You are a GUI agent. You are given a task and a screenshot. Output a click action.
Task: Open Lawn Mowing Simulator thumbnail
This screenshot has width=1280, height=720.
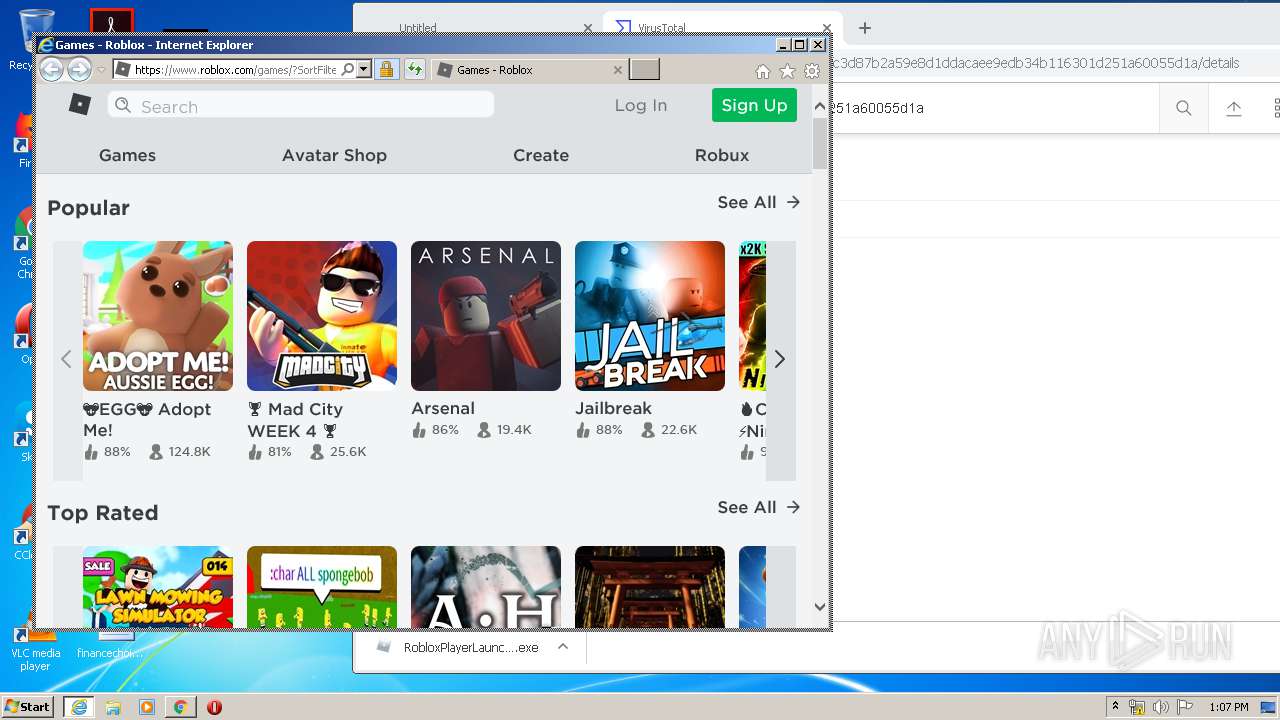tap(158, 587)
